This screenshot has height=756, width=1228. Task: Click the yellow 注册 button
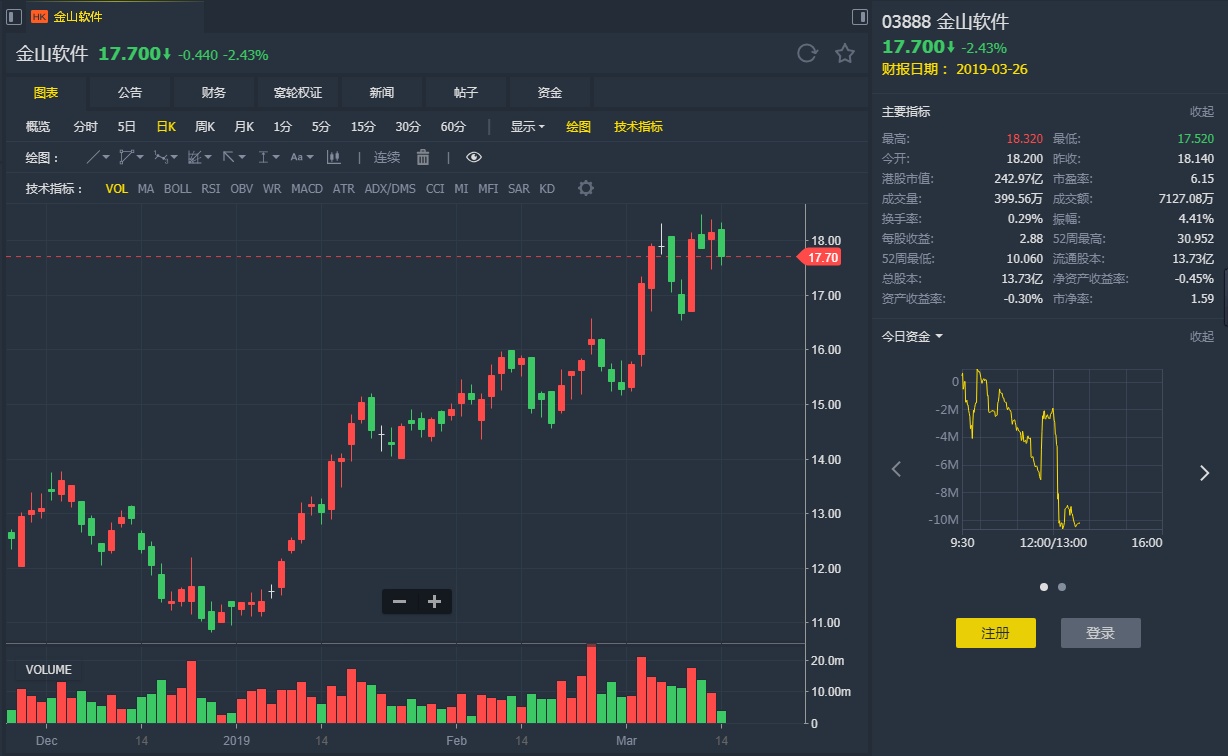(x=995, y=633)
